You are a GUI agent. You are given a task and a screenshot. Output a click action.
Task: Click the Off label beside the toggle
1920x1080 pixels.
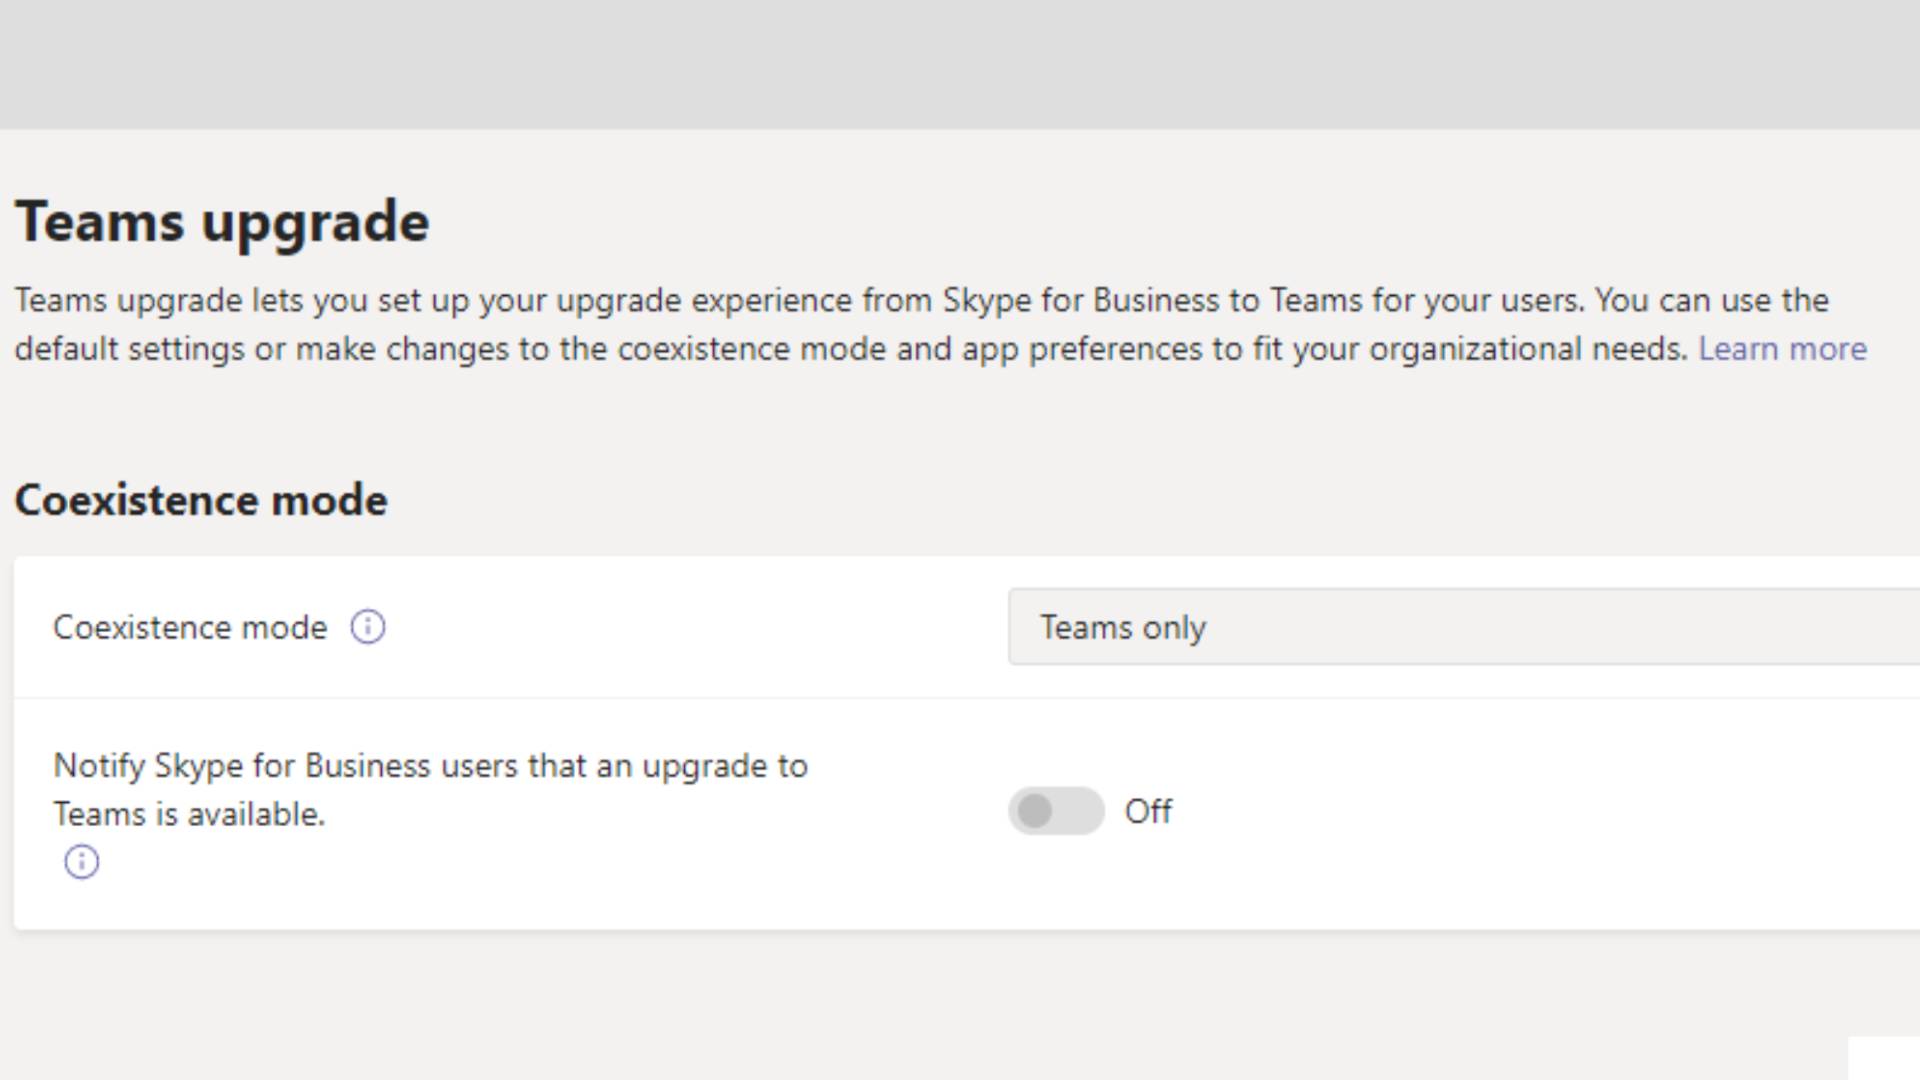pos(1148,811)
